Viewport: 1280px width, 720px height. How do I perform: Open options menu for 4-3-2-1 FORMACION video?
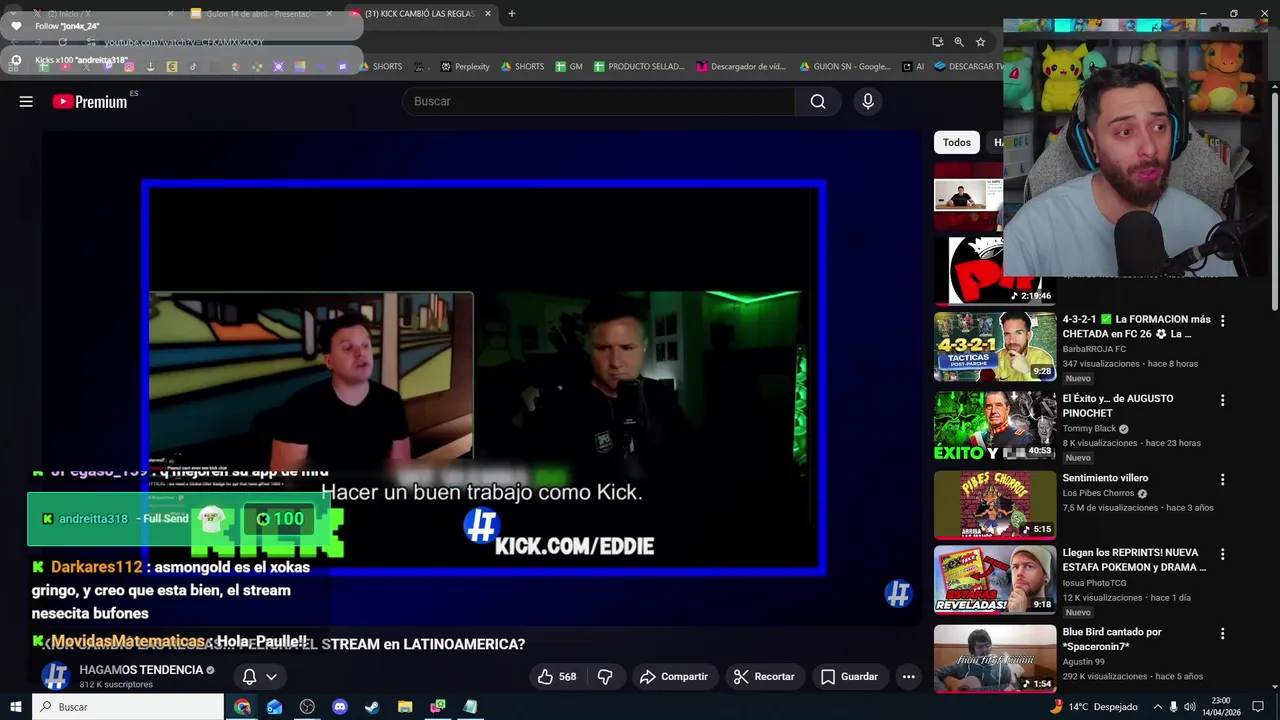(x=1222, y=321)
